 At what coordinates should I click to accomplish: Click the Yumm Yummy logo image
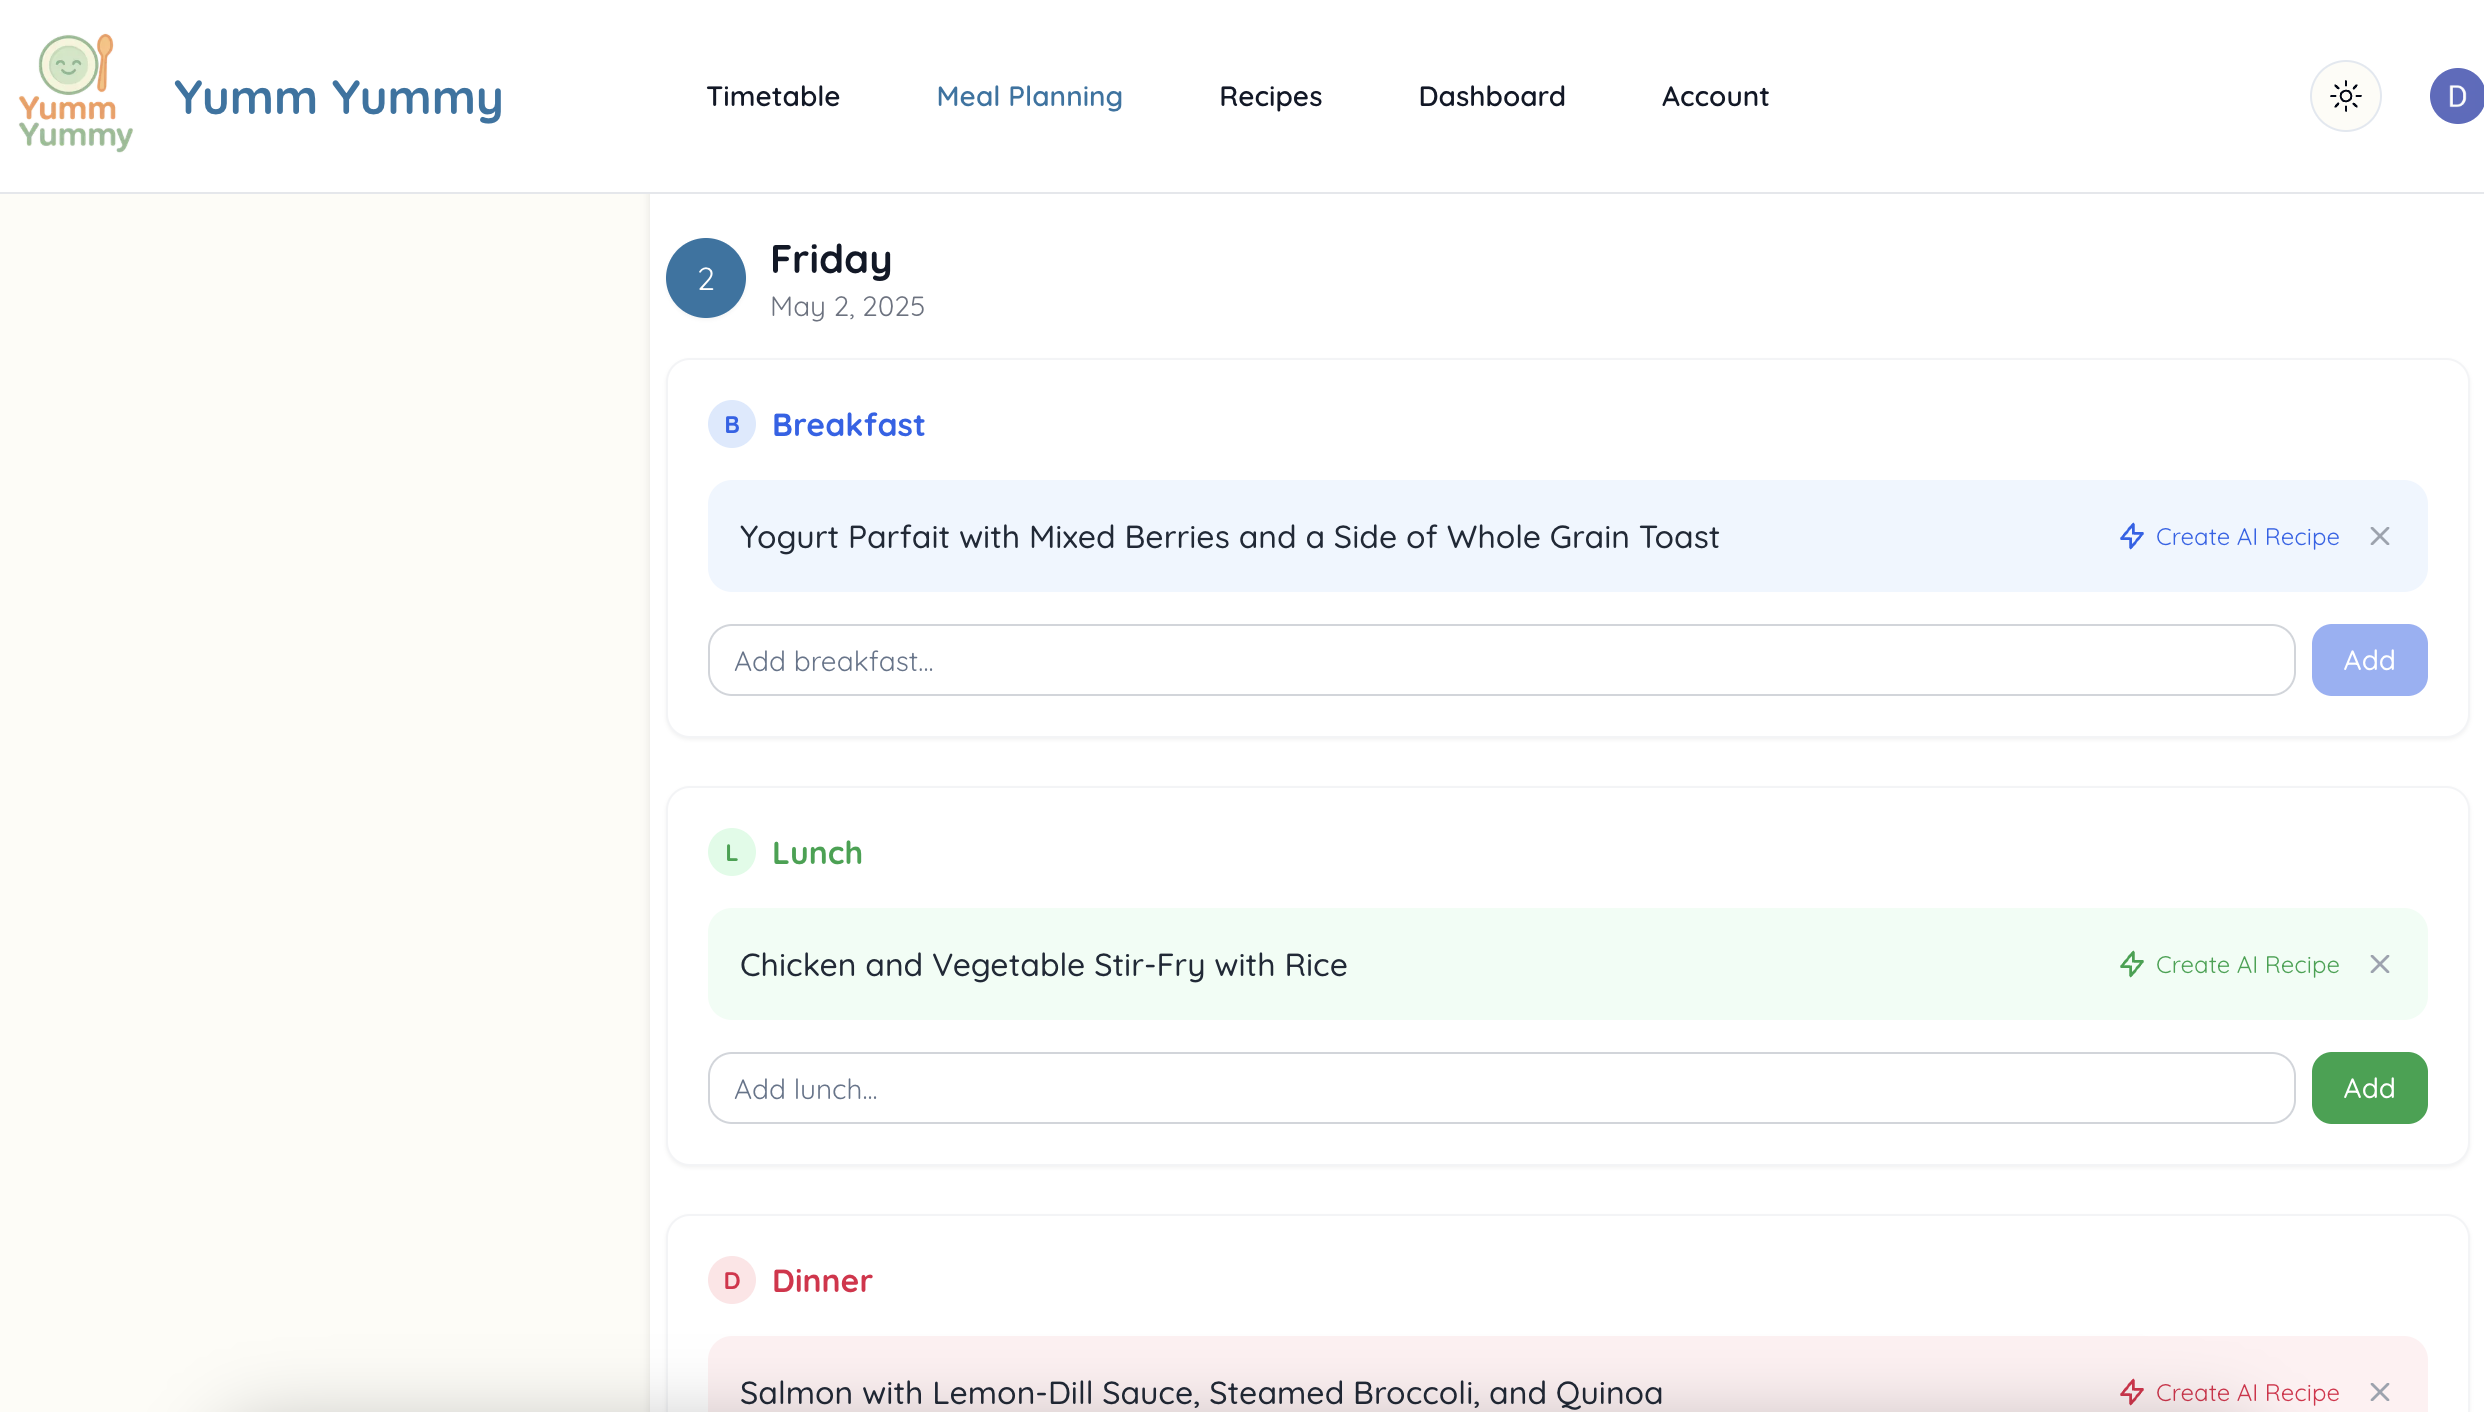point(75,94)
